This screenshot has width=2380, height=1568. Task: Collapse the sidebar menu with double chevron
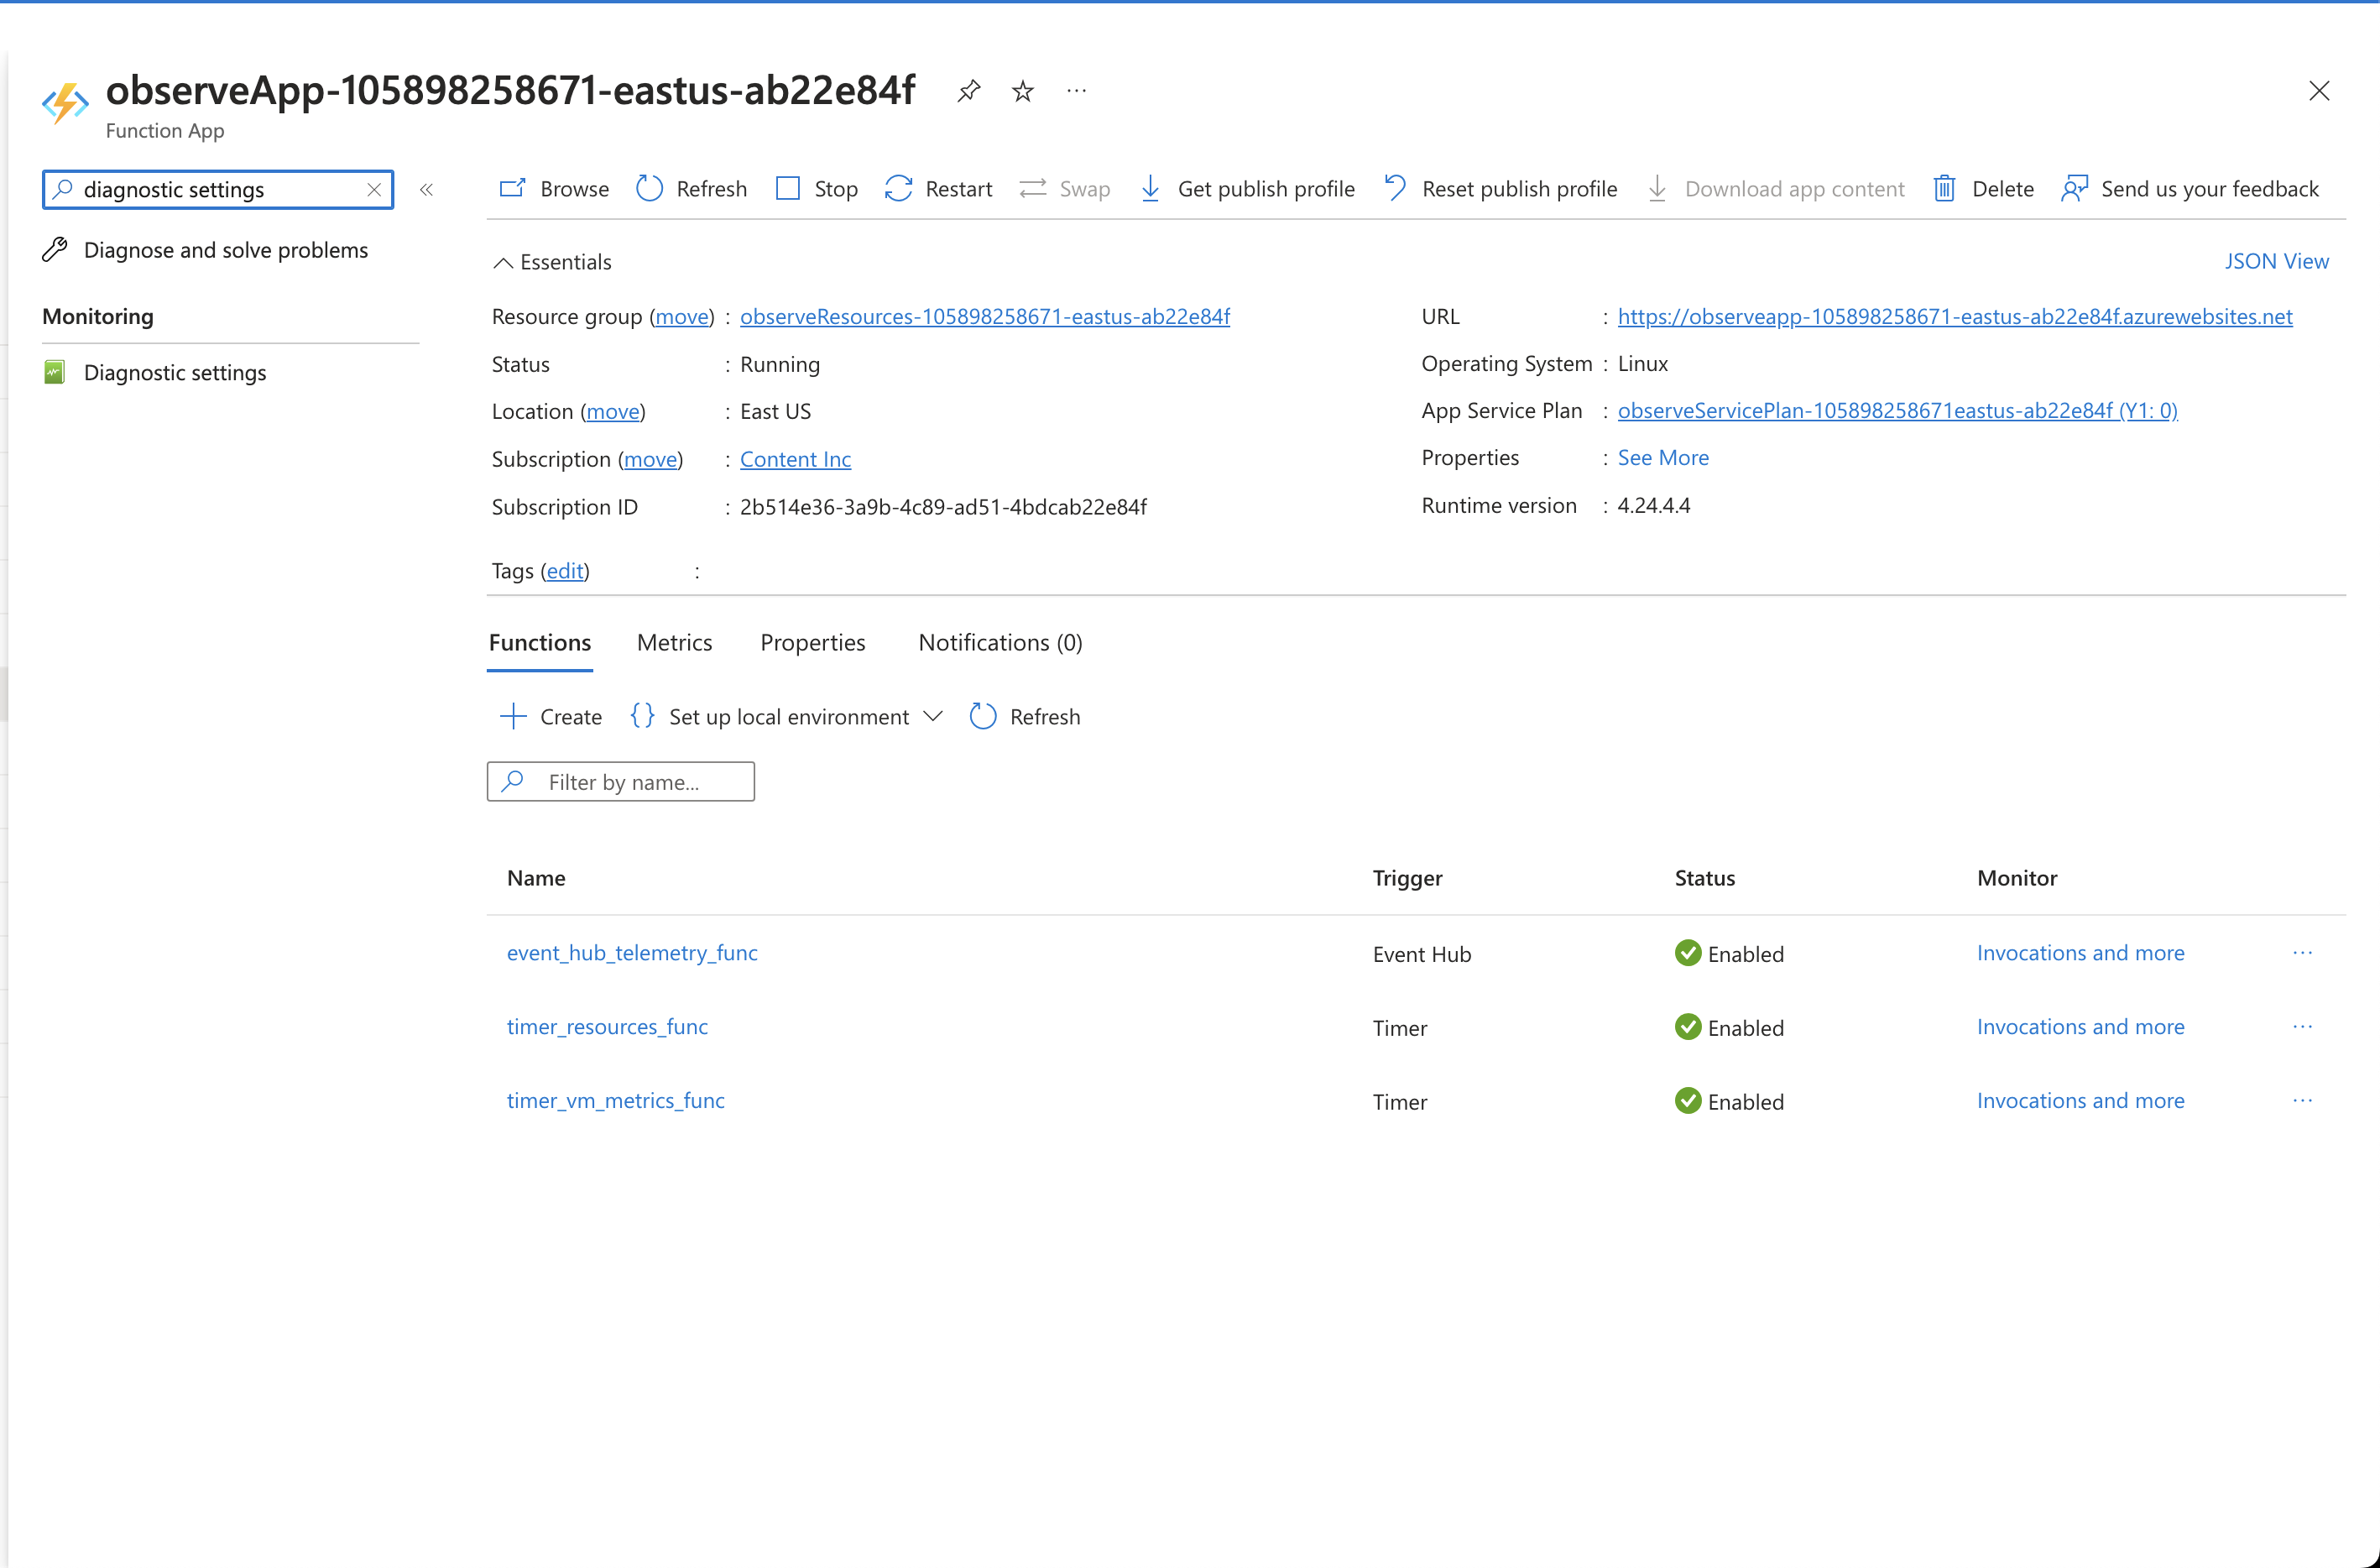tap(426, 190)
